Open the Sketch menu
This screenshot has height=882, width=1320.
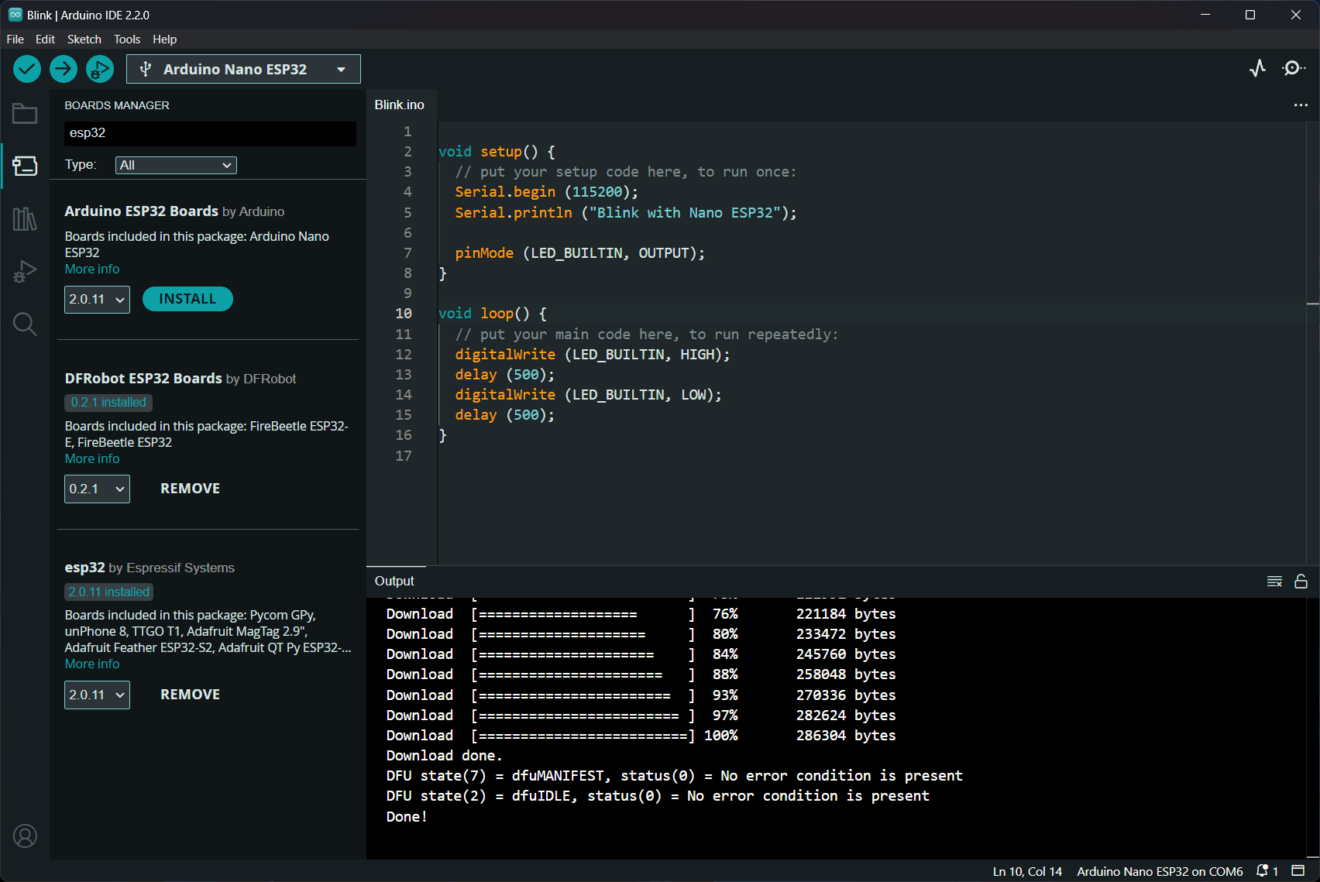coord(84,39)
